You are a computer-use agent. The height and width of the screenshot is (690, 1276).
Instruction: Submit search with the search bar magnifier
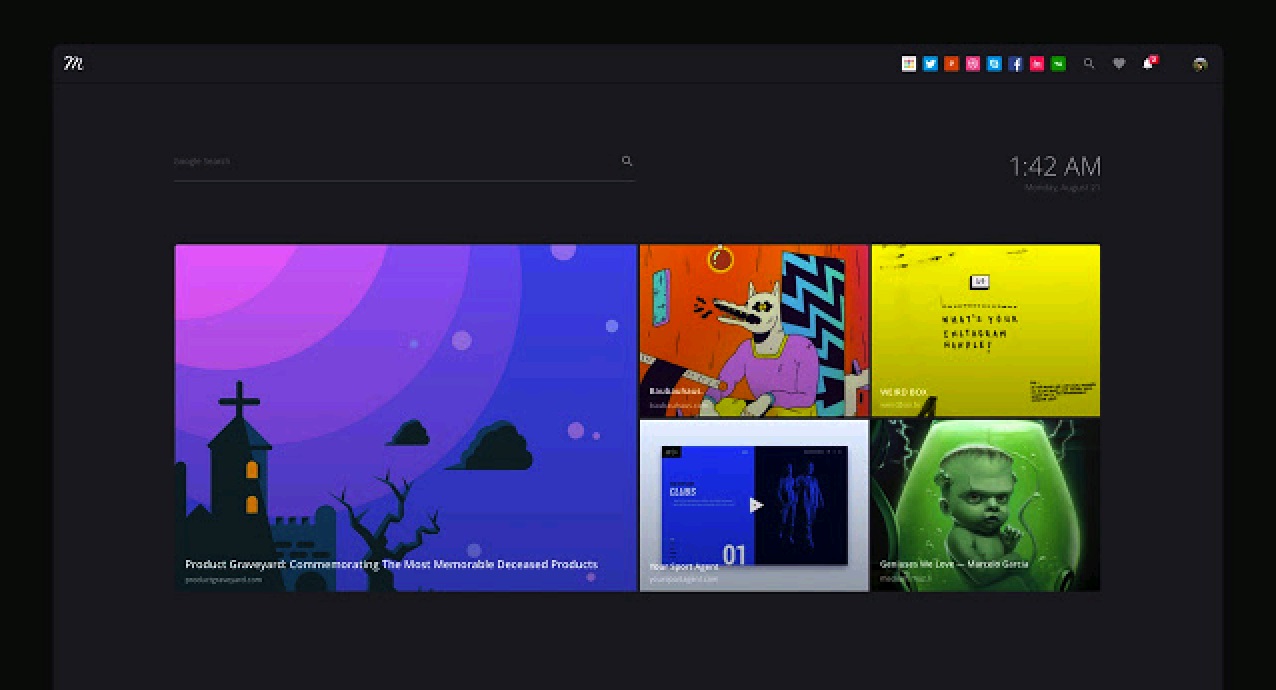(x=627, y=161)
